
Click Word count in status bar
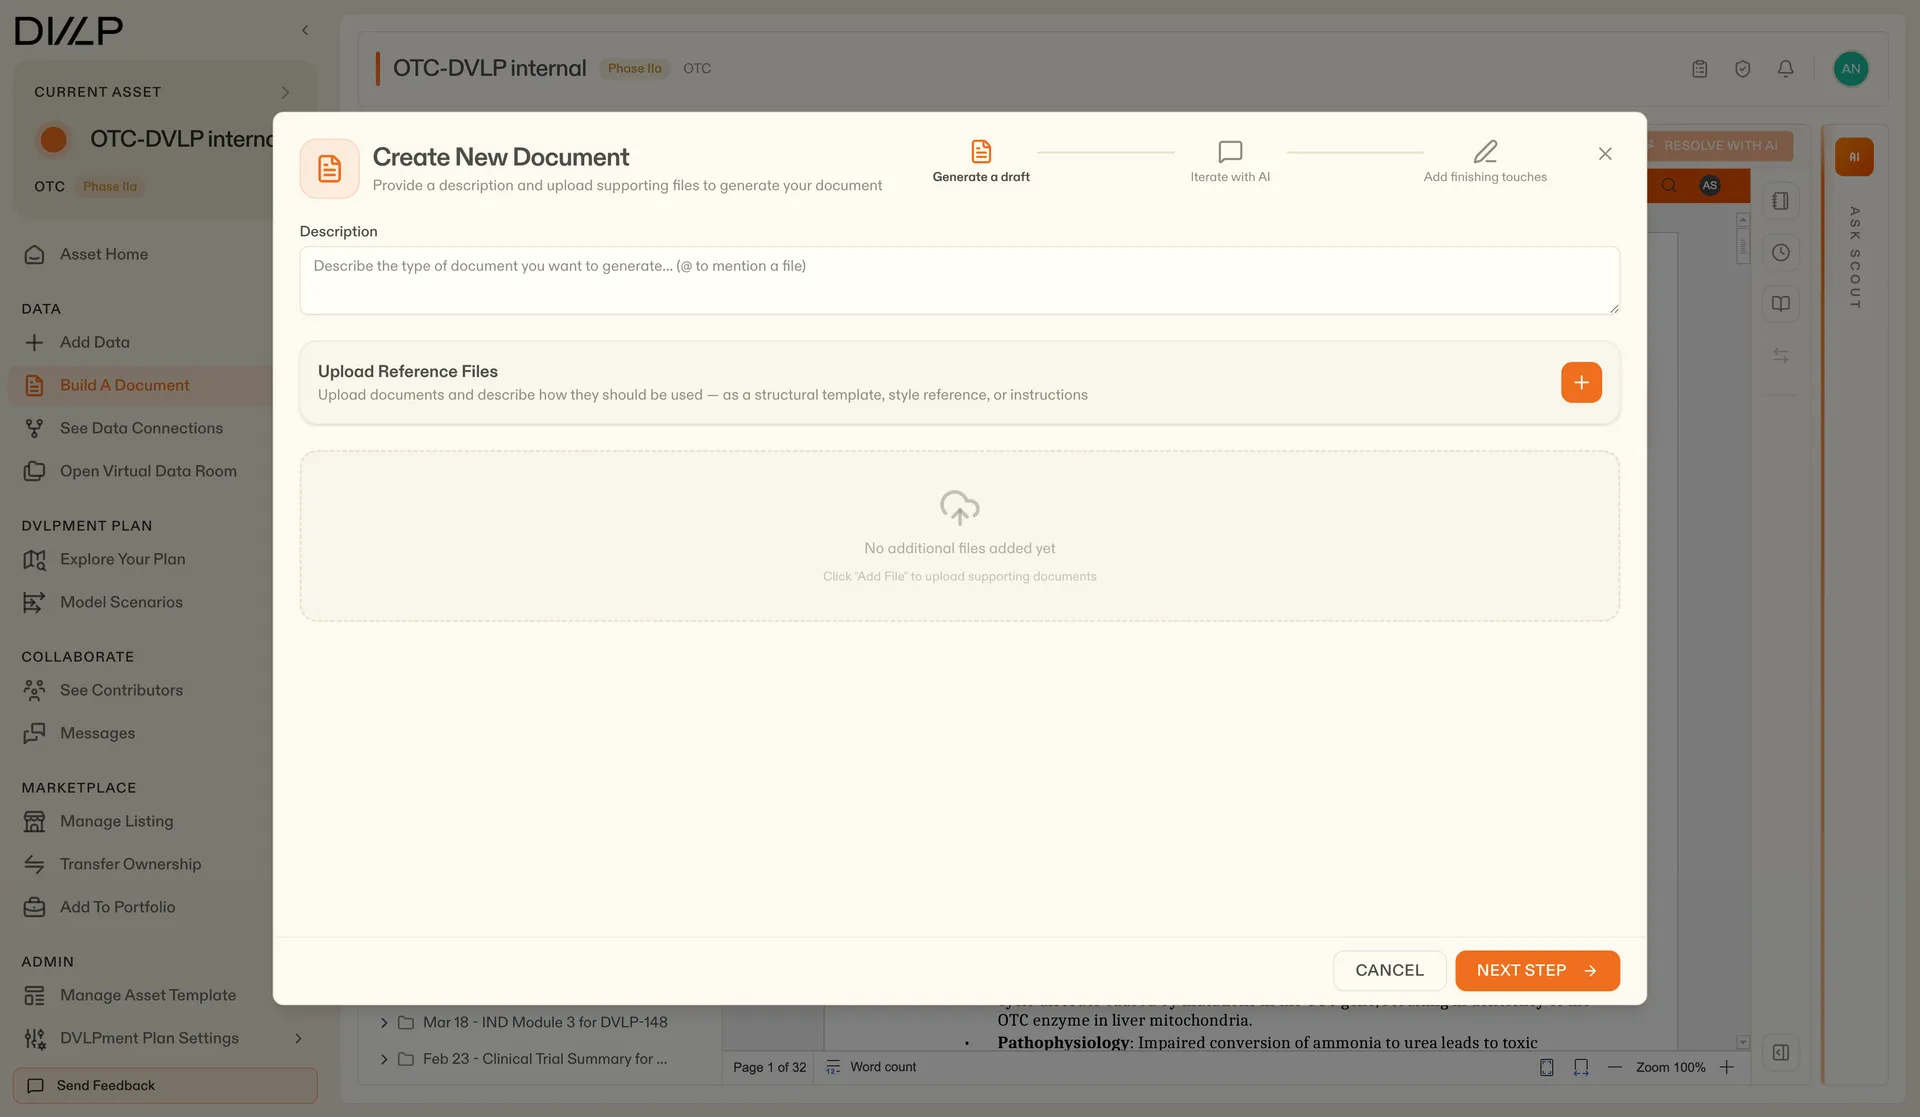click(871, 1067)
